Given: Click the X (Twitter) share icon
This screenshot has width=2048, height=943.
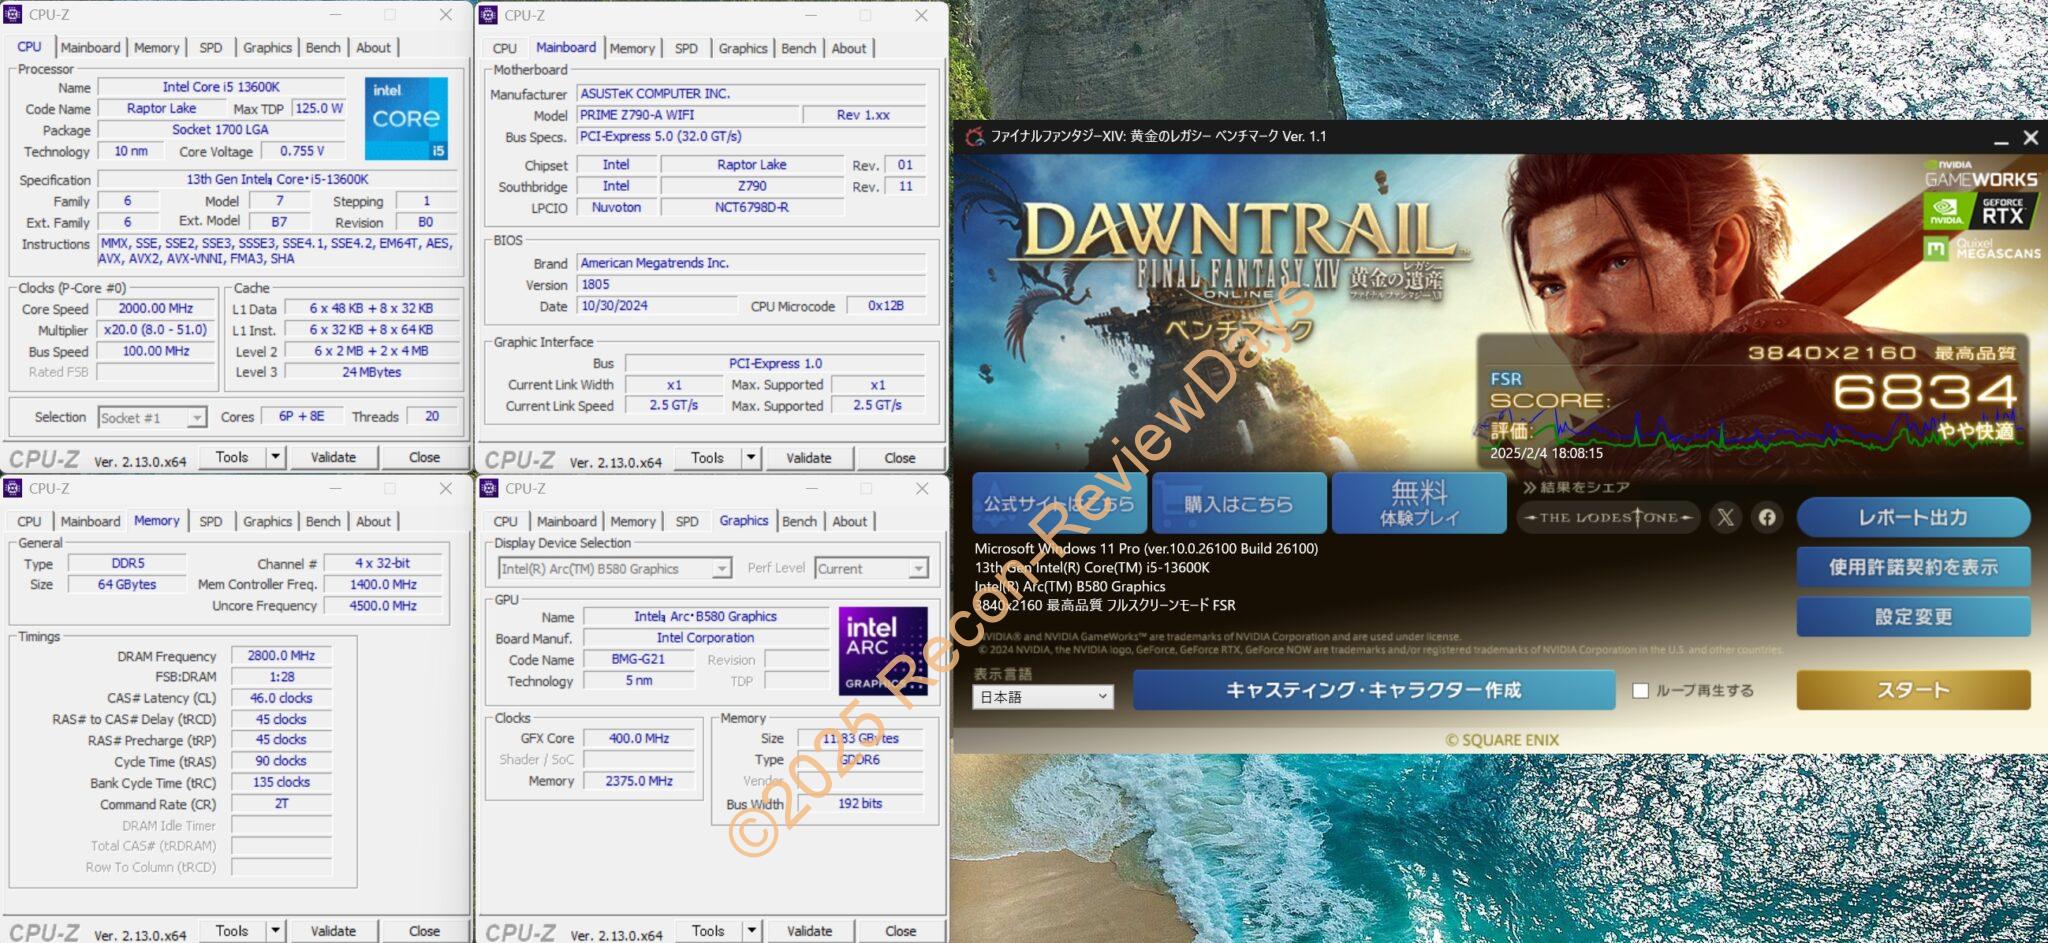Looking at the screenshot, I should coord(1725,517).
